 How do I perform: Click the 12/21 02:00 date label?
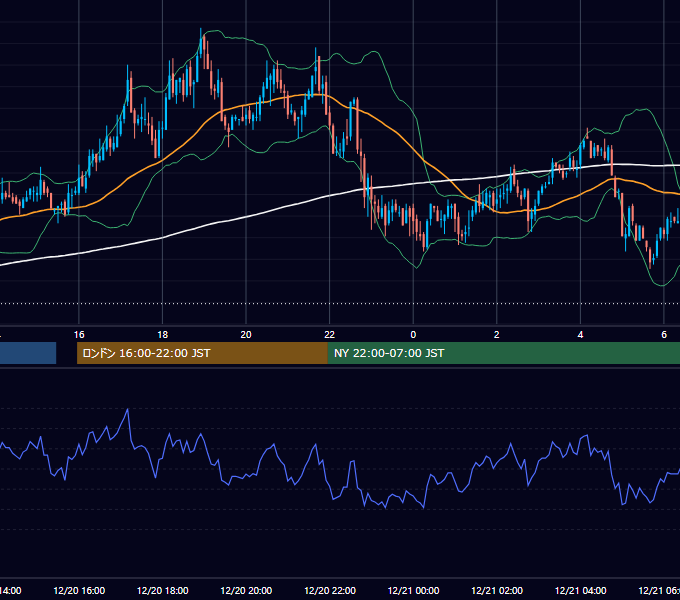point(497,590)
